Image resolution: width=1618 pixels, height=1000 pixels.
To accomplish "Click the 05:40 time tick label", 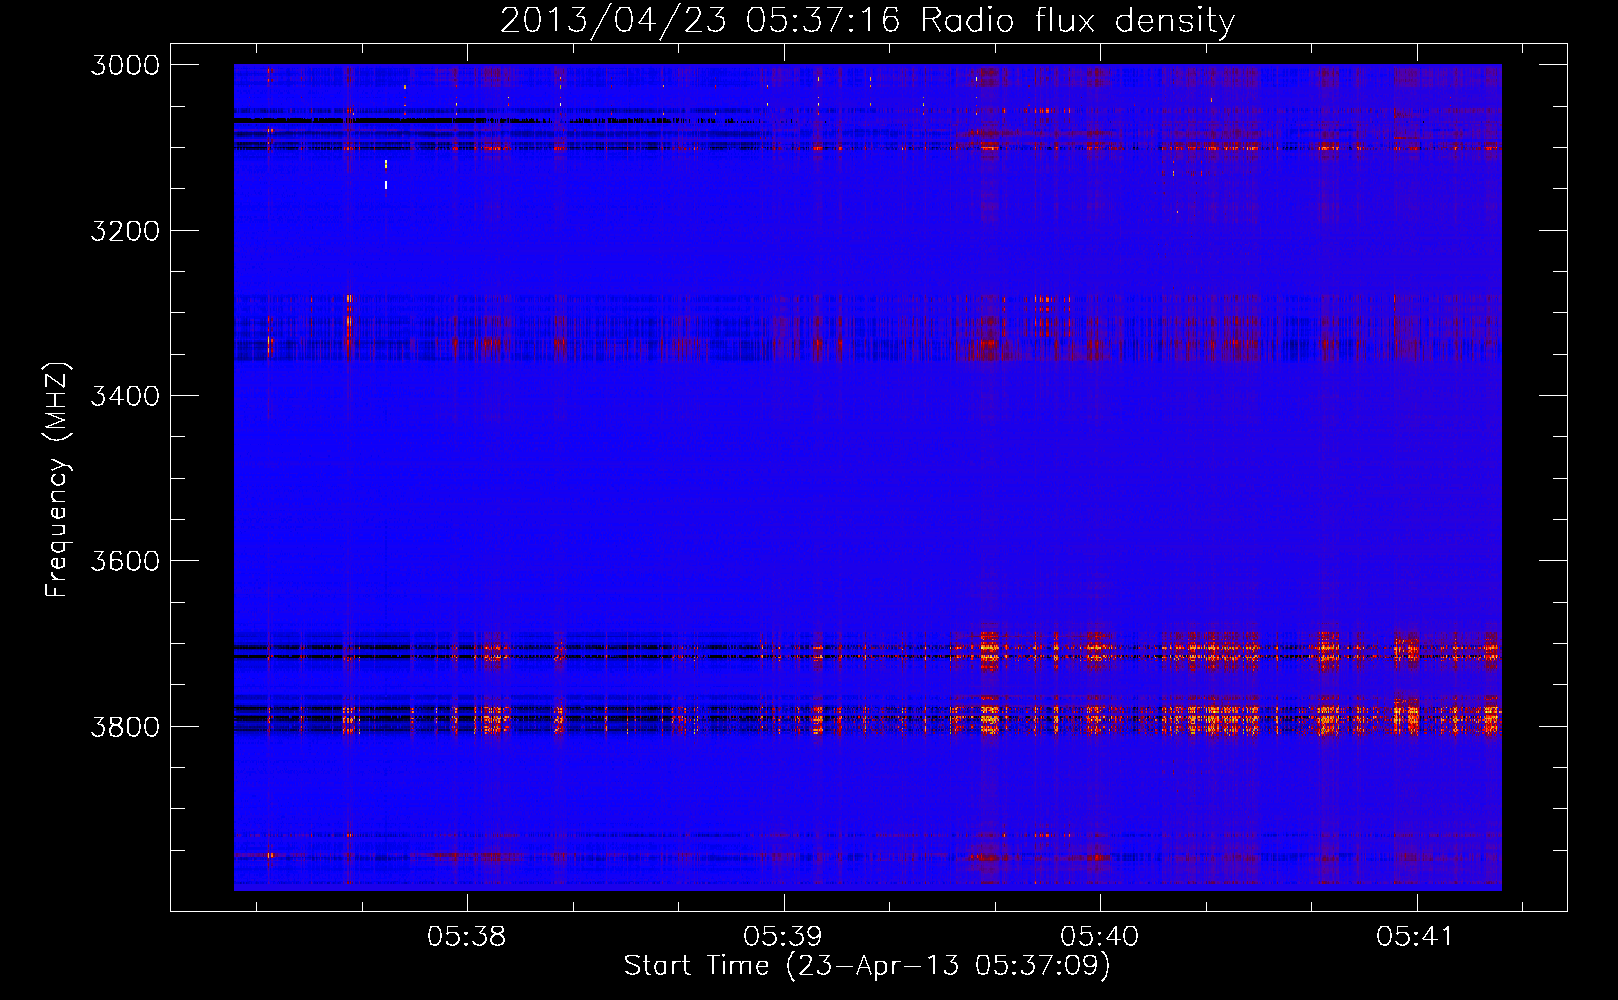I will tap(1100, 937).
